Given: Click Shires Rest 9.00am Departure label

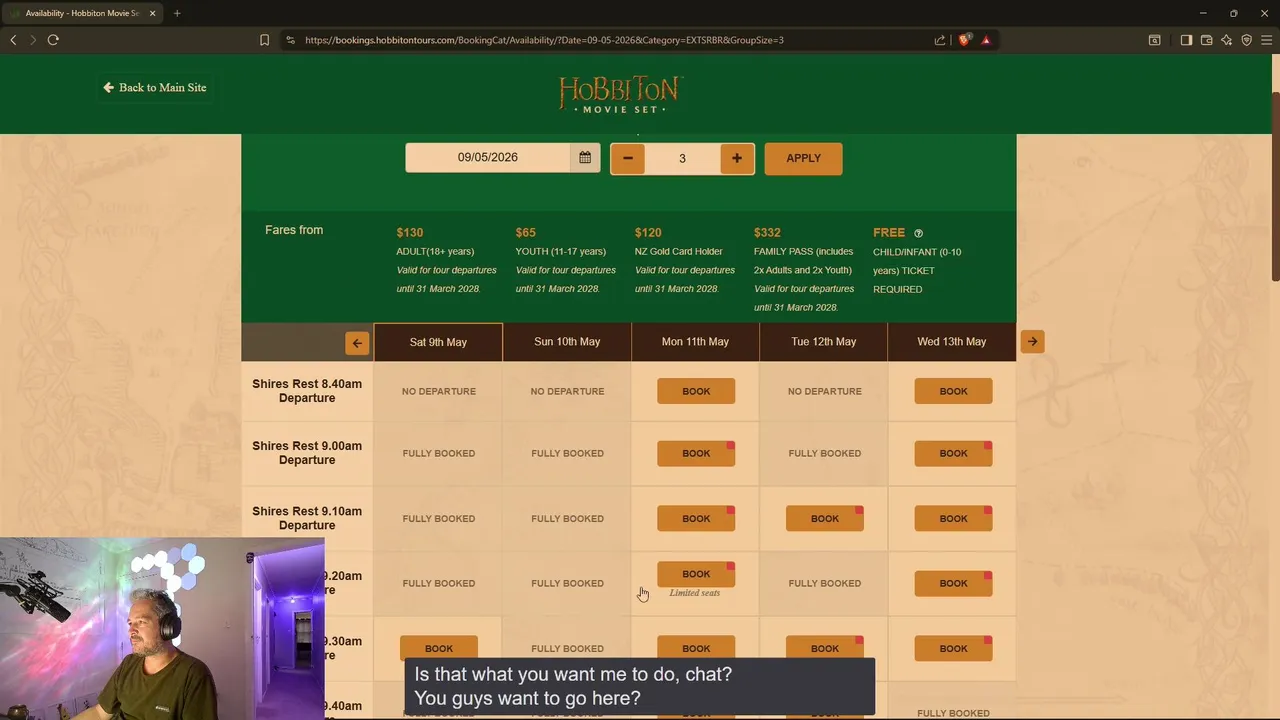Looking at the screenshot, I should click(x=307, y=453).
